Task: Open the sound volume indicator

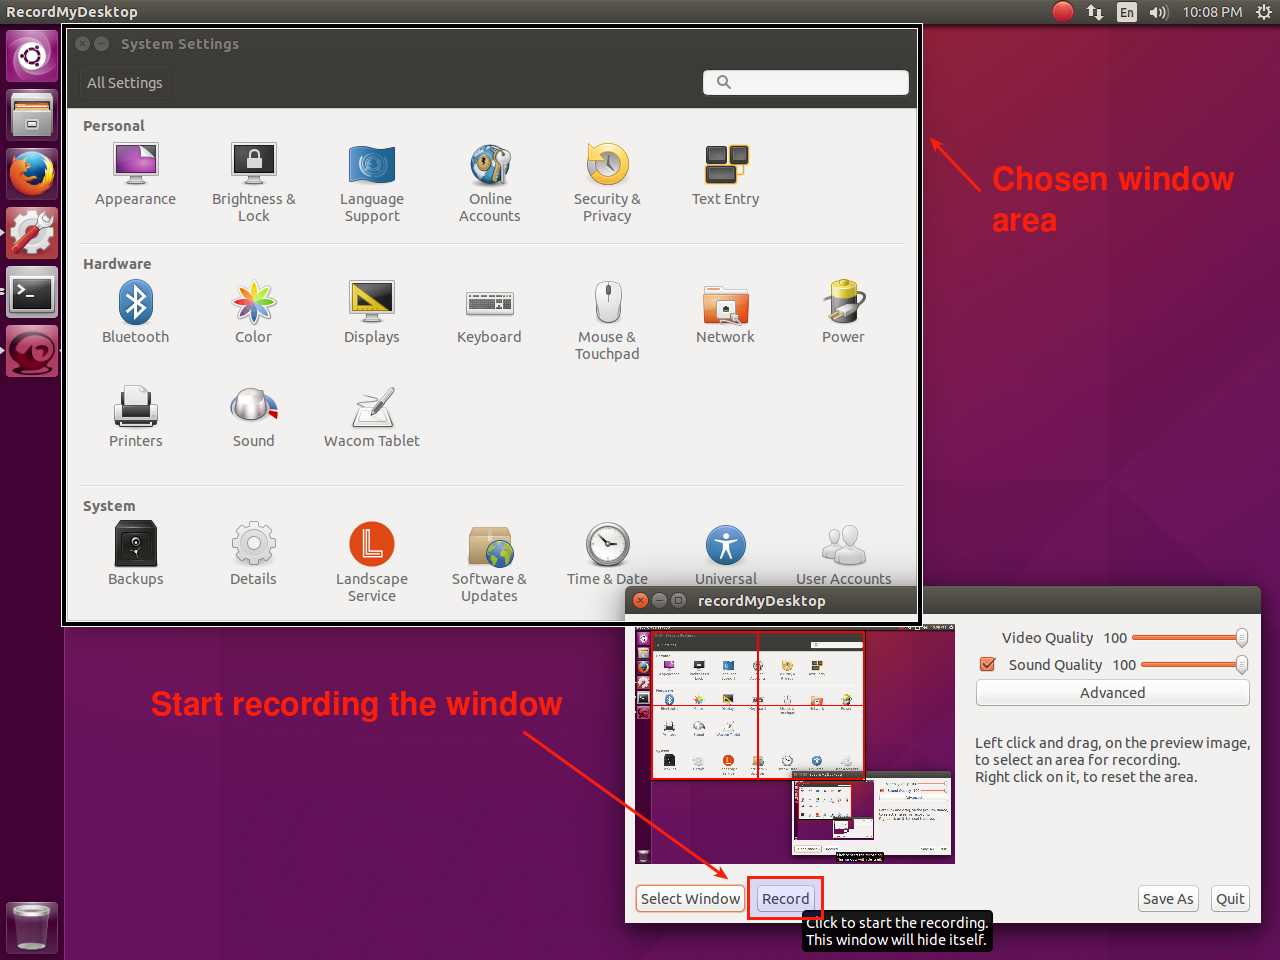Action: (1159, 12)
